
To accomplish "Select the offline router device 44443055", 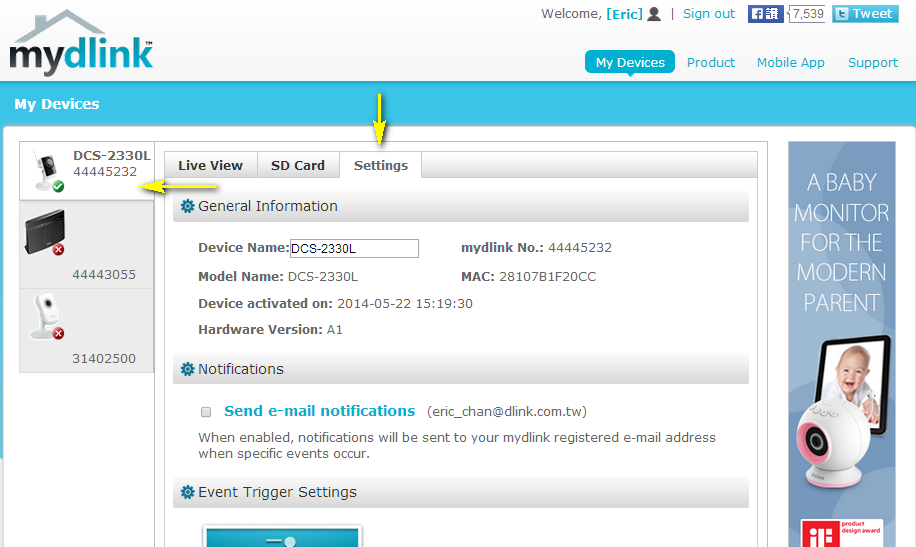I will coord(87,245).
